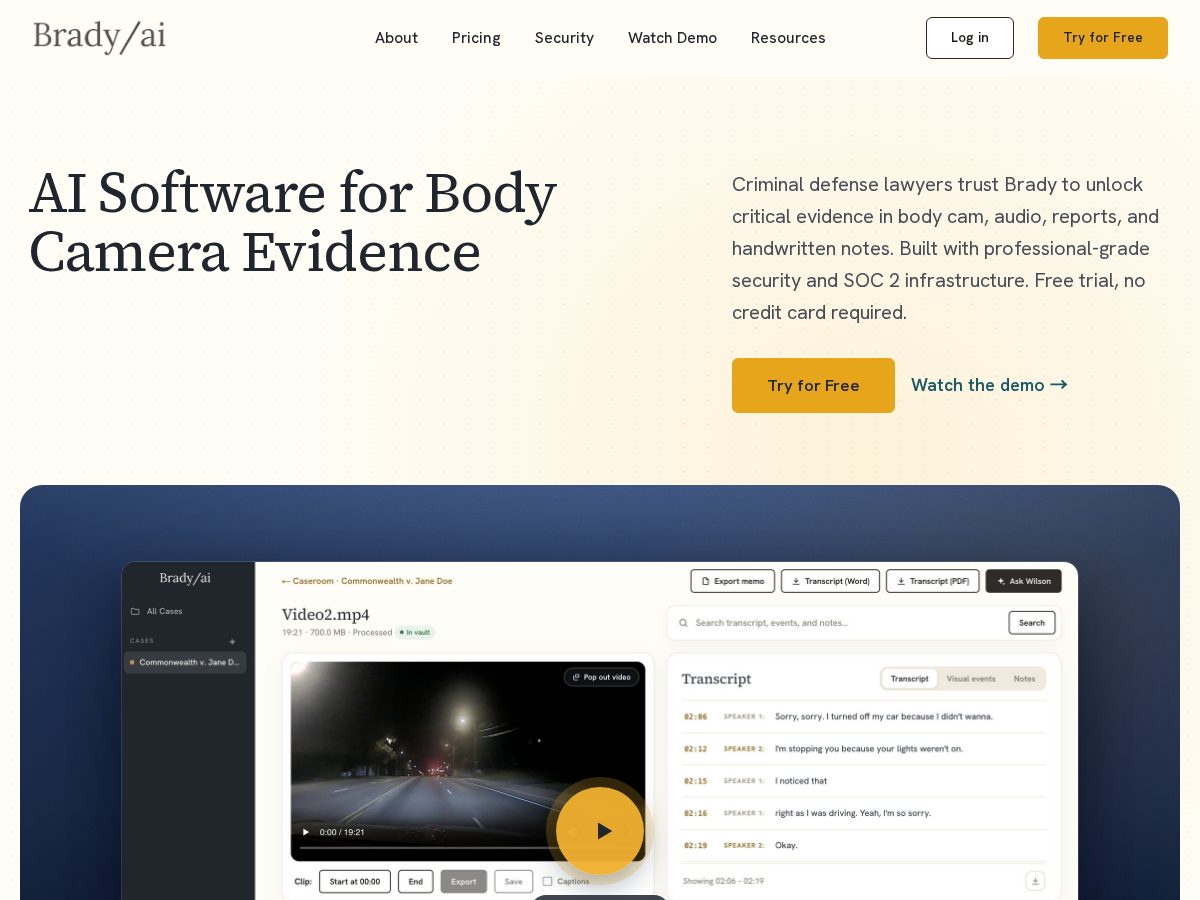Open Ask Wilson assistant

point(1024,581)
